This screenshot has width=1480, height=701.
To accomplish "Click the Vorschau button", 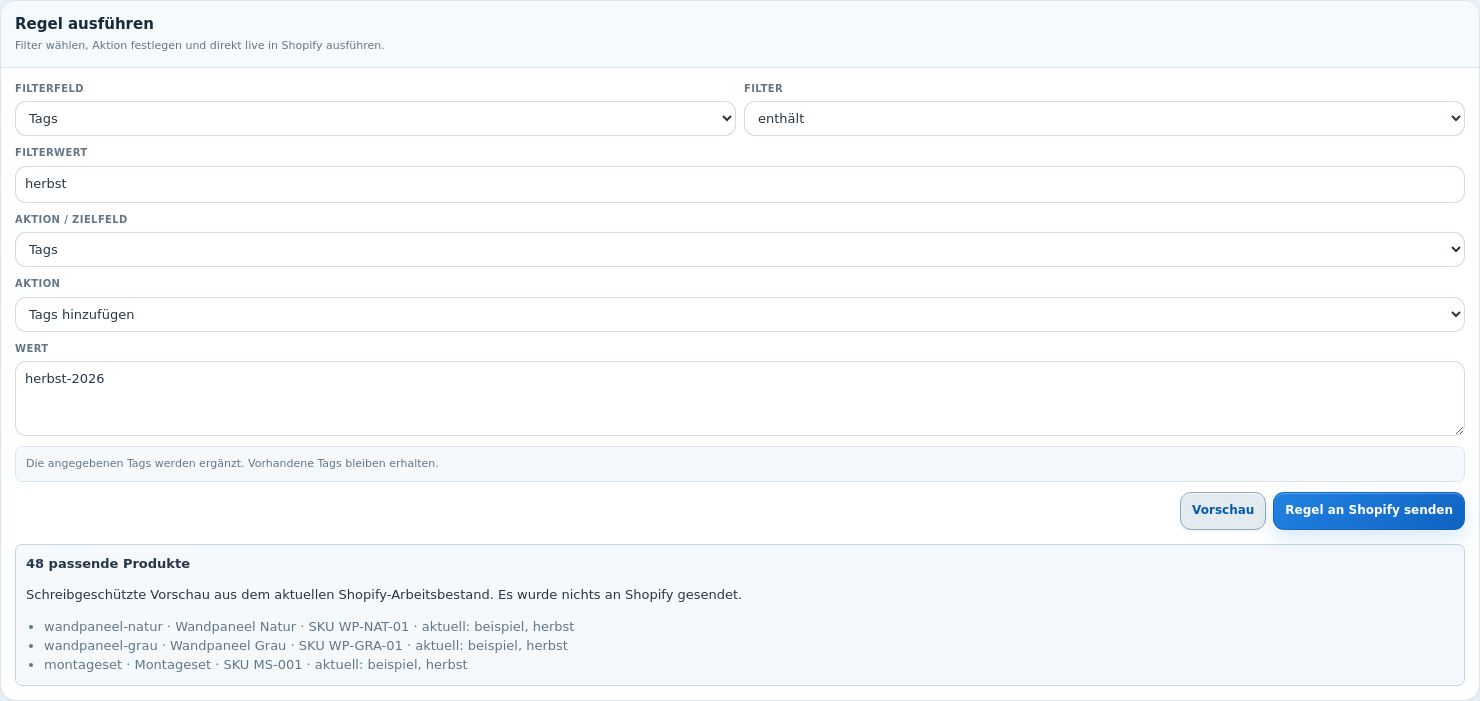I will [x=1223, y=510].
